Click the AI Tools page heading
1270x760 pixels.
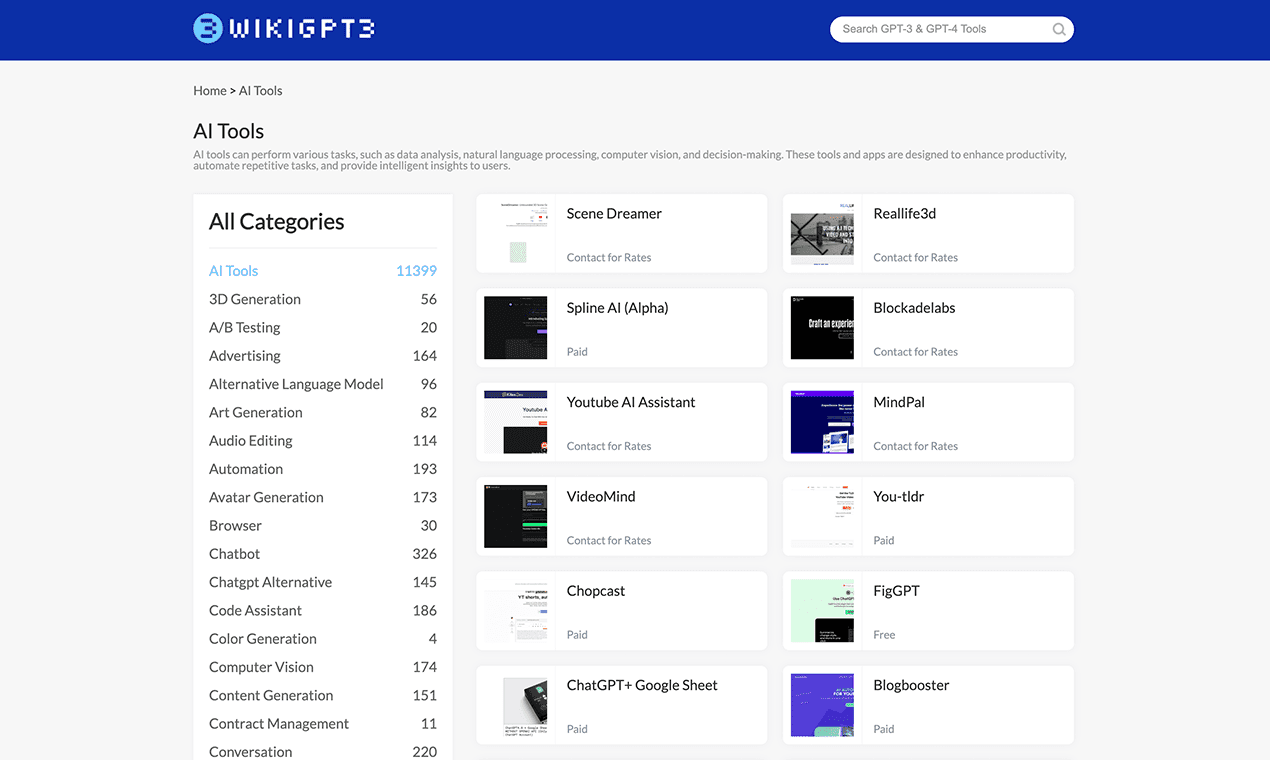(229, 131)
